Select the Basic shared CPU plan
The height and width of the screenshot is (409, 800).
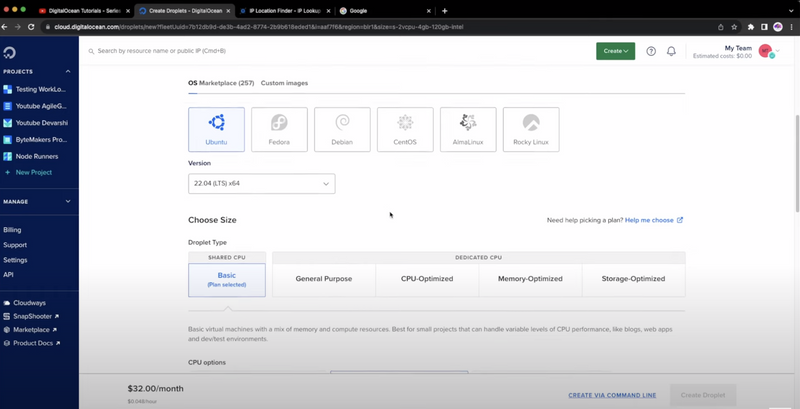227,280
